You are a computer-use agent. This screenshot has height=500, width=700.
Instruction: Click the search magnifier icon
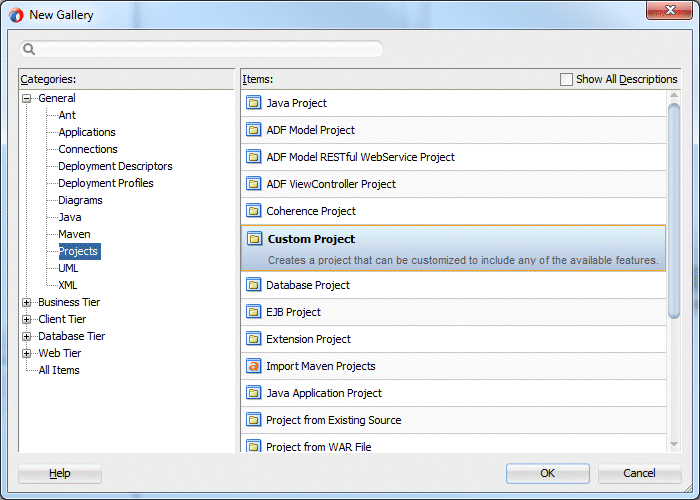[29, 49]
